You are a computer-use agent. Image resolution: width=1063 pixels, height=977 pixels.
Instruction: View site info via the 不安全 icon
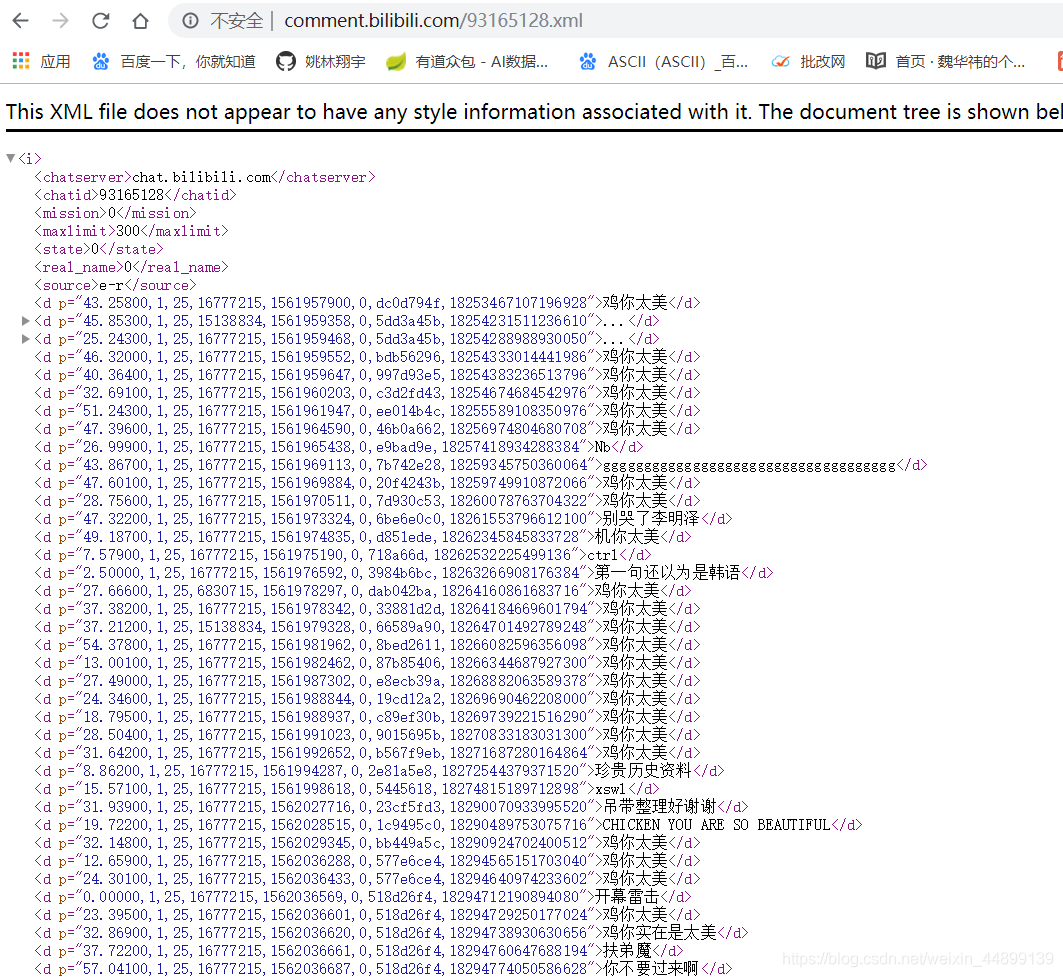tap(190, 21)
